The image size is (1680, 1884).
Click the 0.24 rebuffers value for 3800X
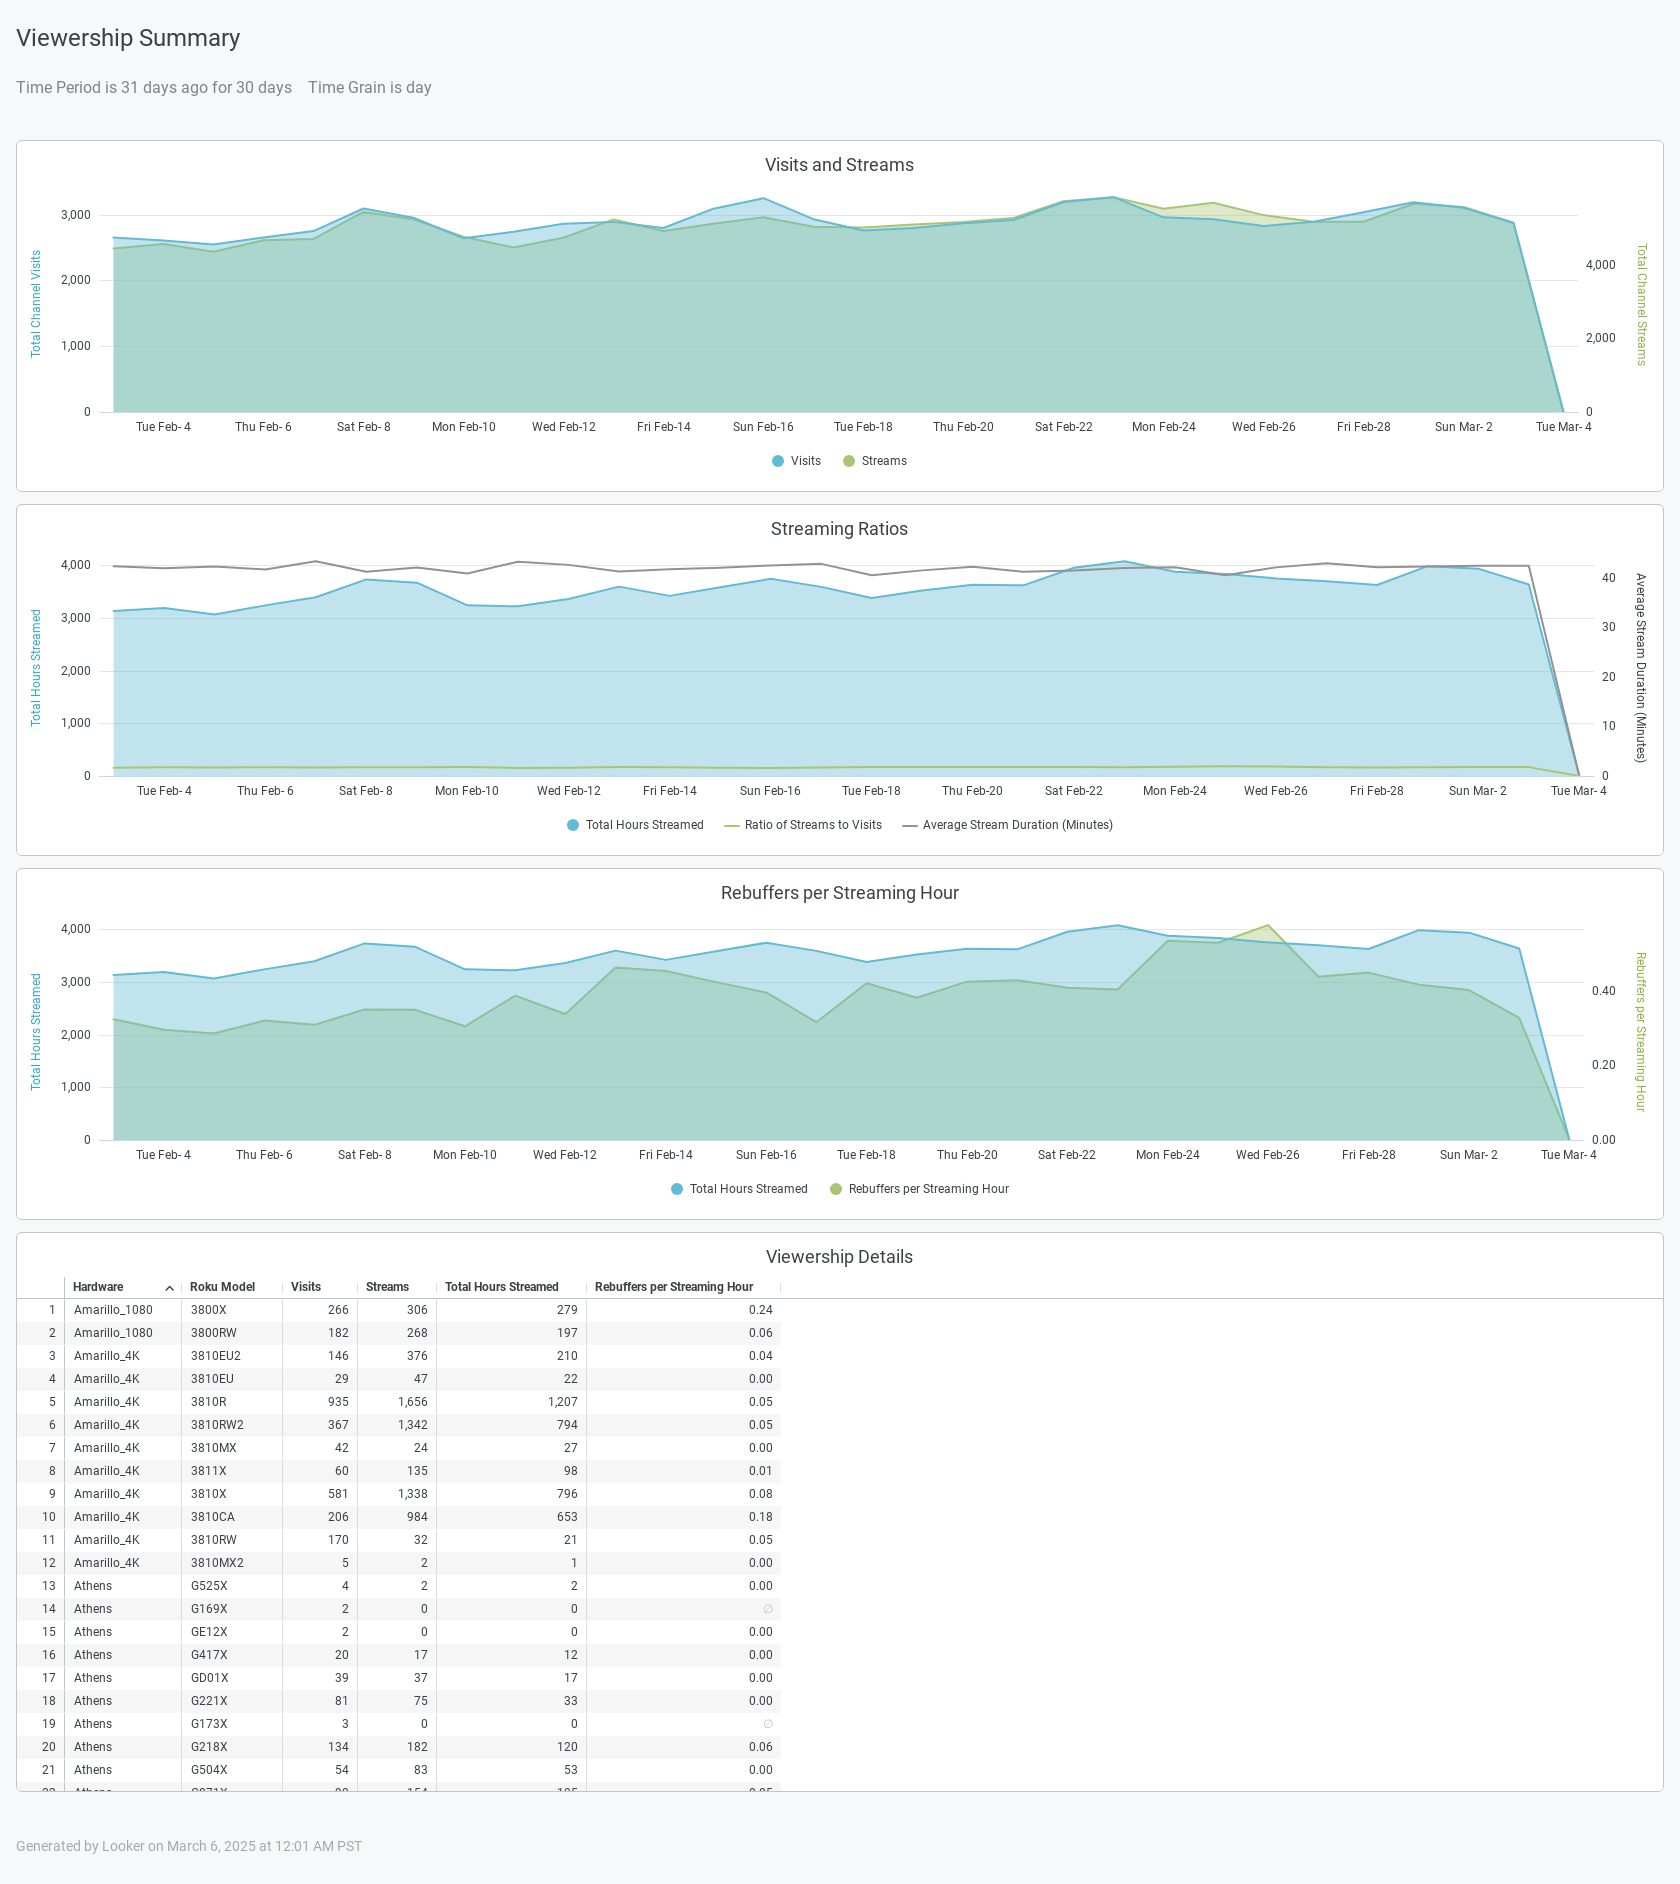coord(761,1310)
